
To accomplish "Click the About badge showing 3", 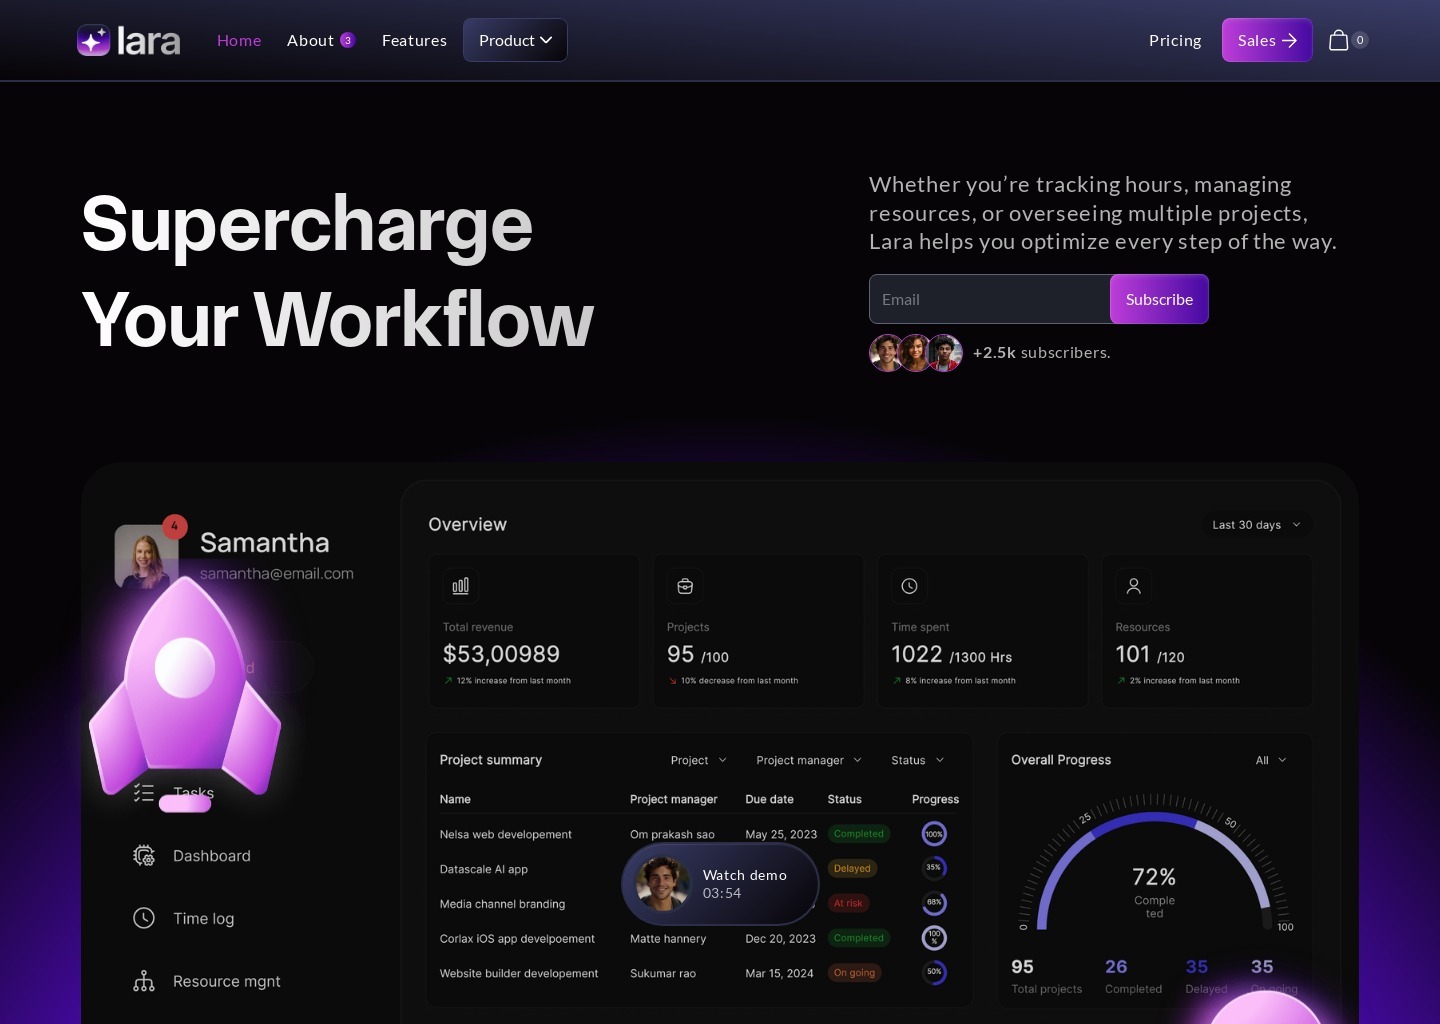I will point(347,40).
